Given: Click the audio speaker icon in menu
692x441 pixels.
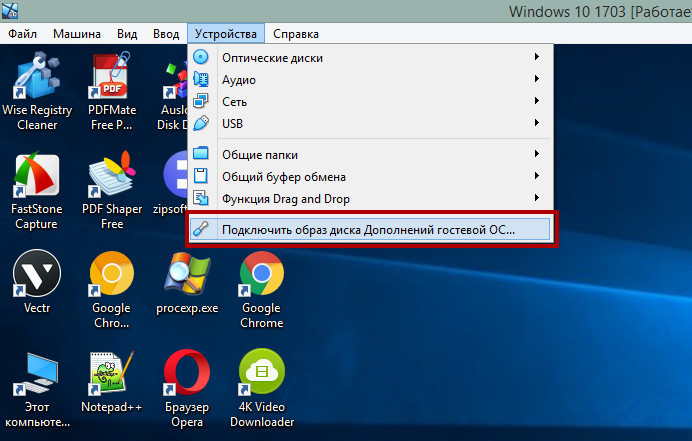Looking at the screenshot, I should coord(201,79).
